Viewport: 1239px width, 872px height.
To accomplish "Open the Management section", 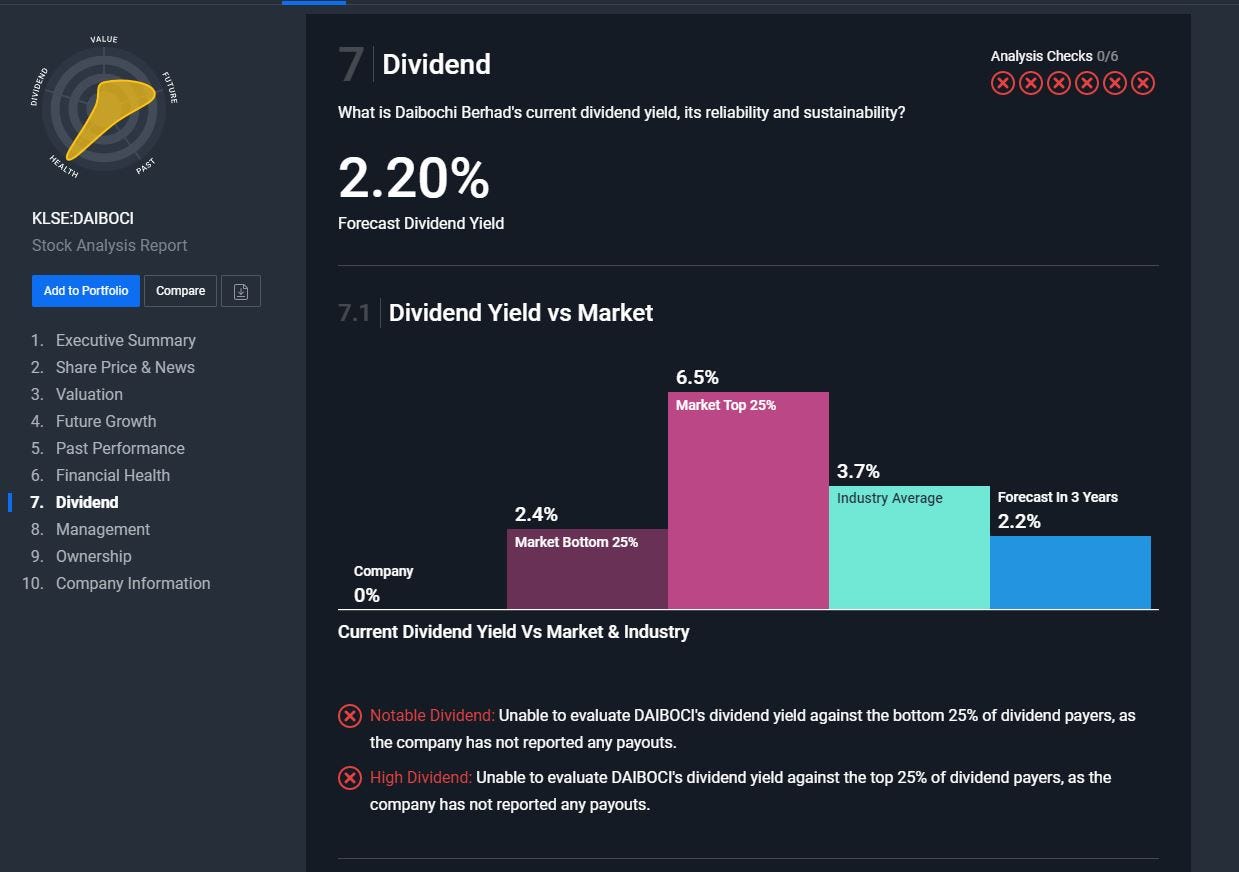I will [103, 529].
